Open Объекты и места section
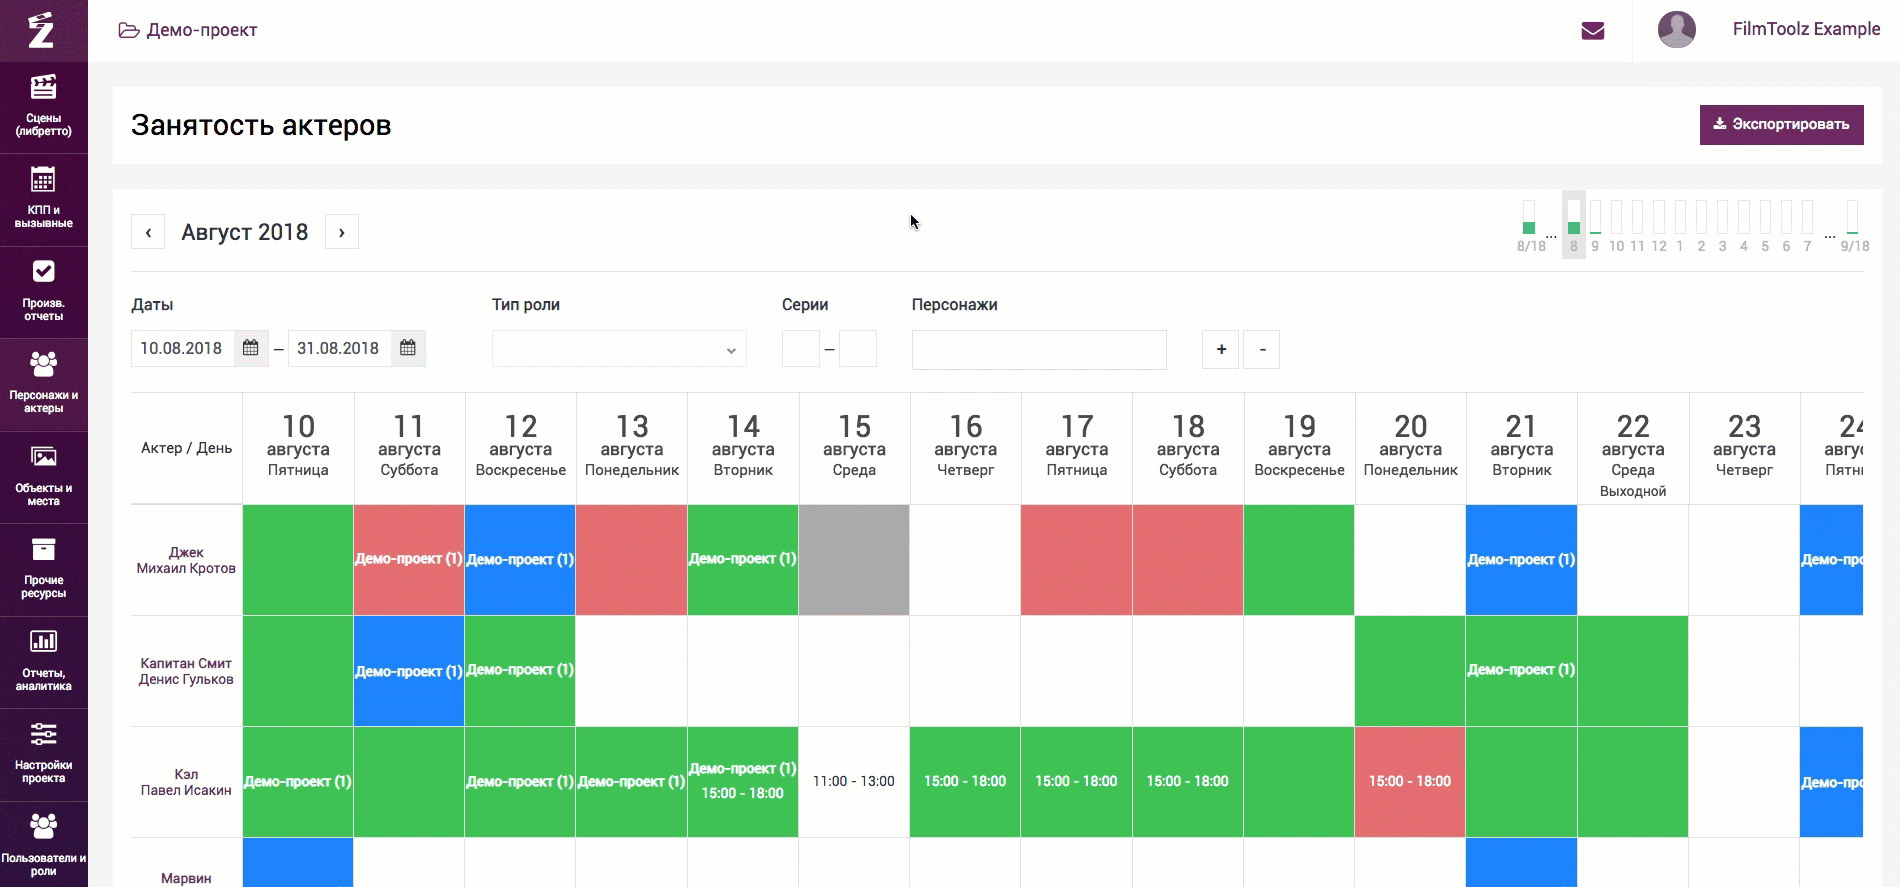The height and width of the screenshot is (887, 1900). pos(43,477)
